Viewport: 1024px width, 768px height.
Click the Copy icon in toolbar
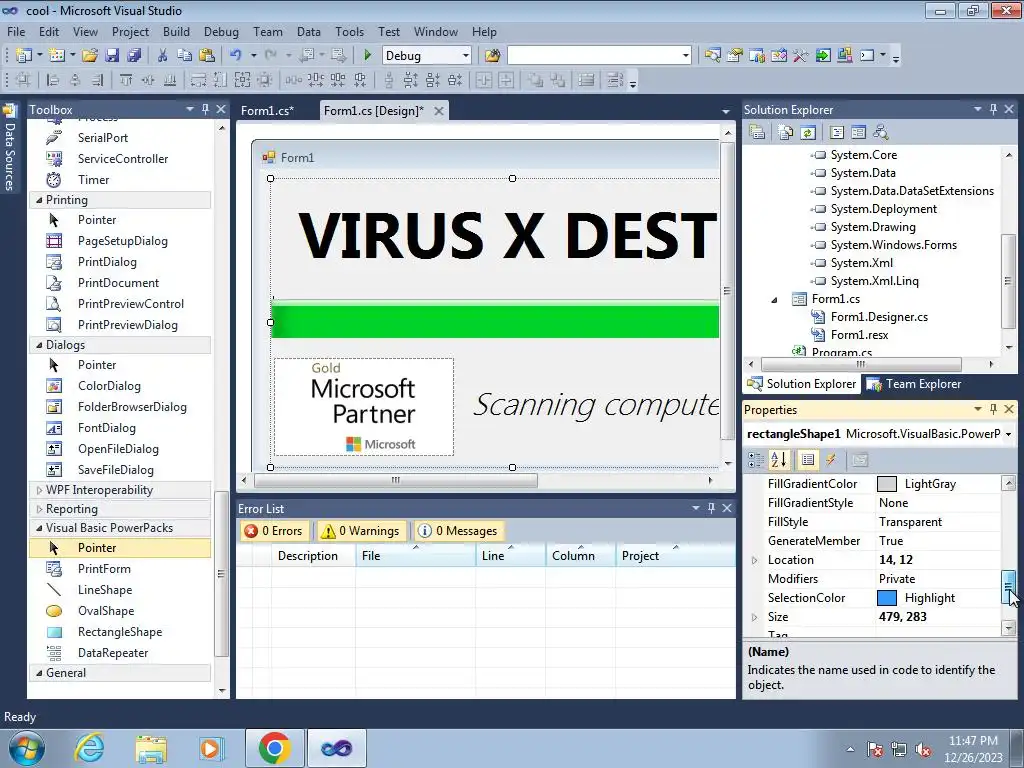pyautogui.click(x=185, y=56)
